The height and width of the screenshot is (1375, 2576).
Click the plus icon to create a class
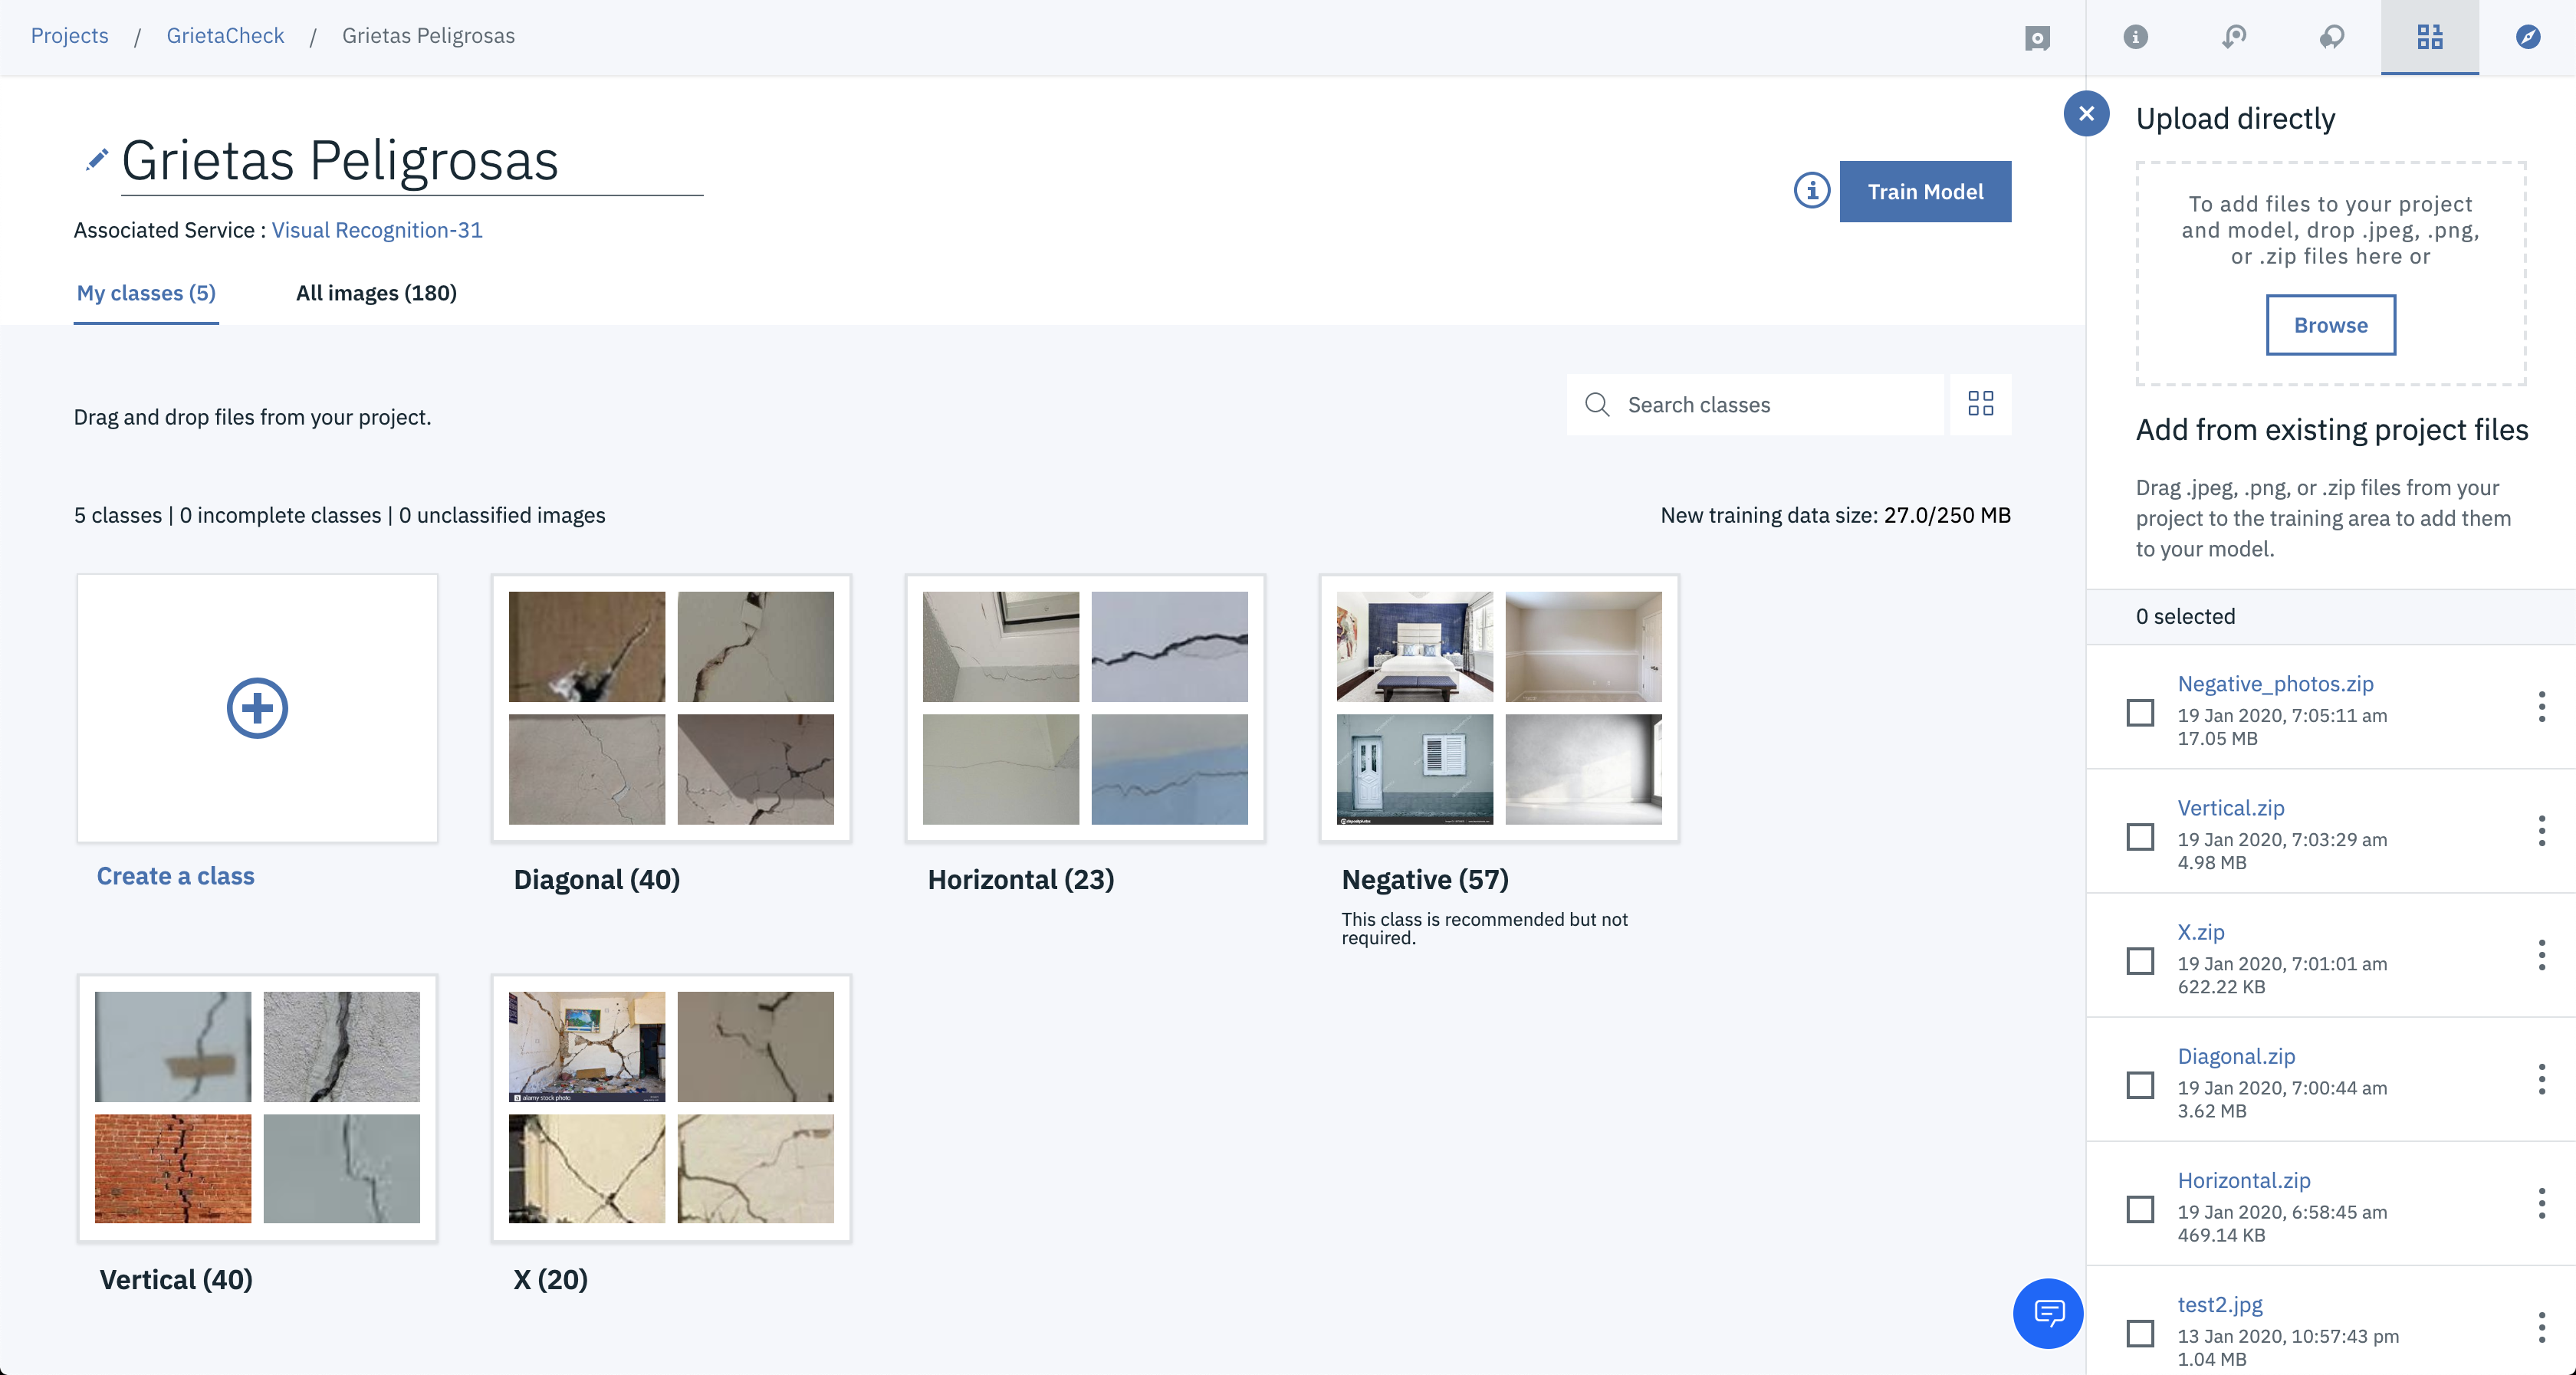[x=257, y=708]
